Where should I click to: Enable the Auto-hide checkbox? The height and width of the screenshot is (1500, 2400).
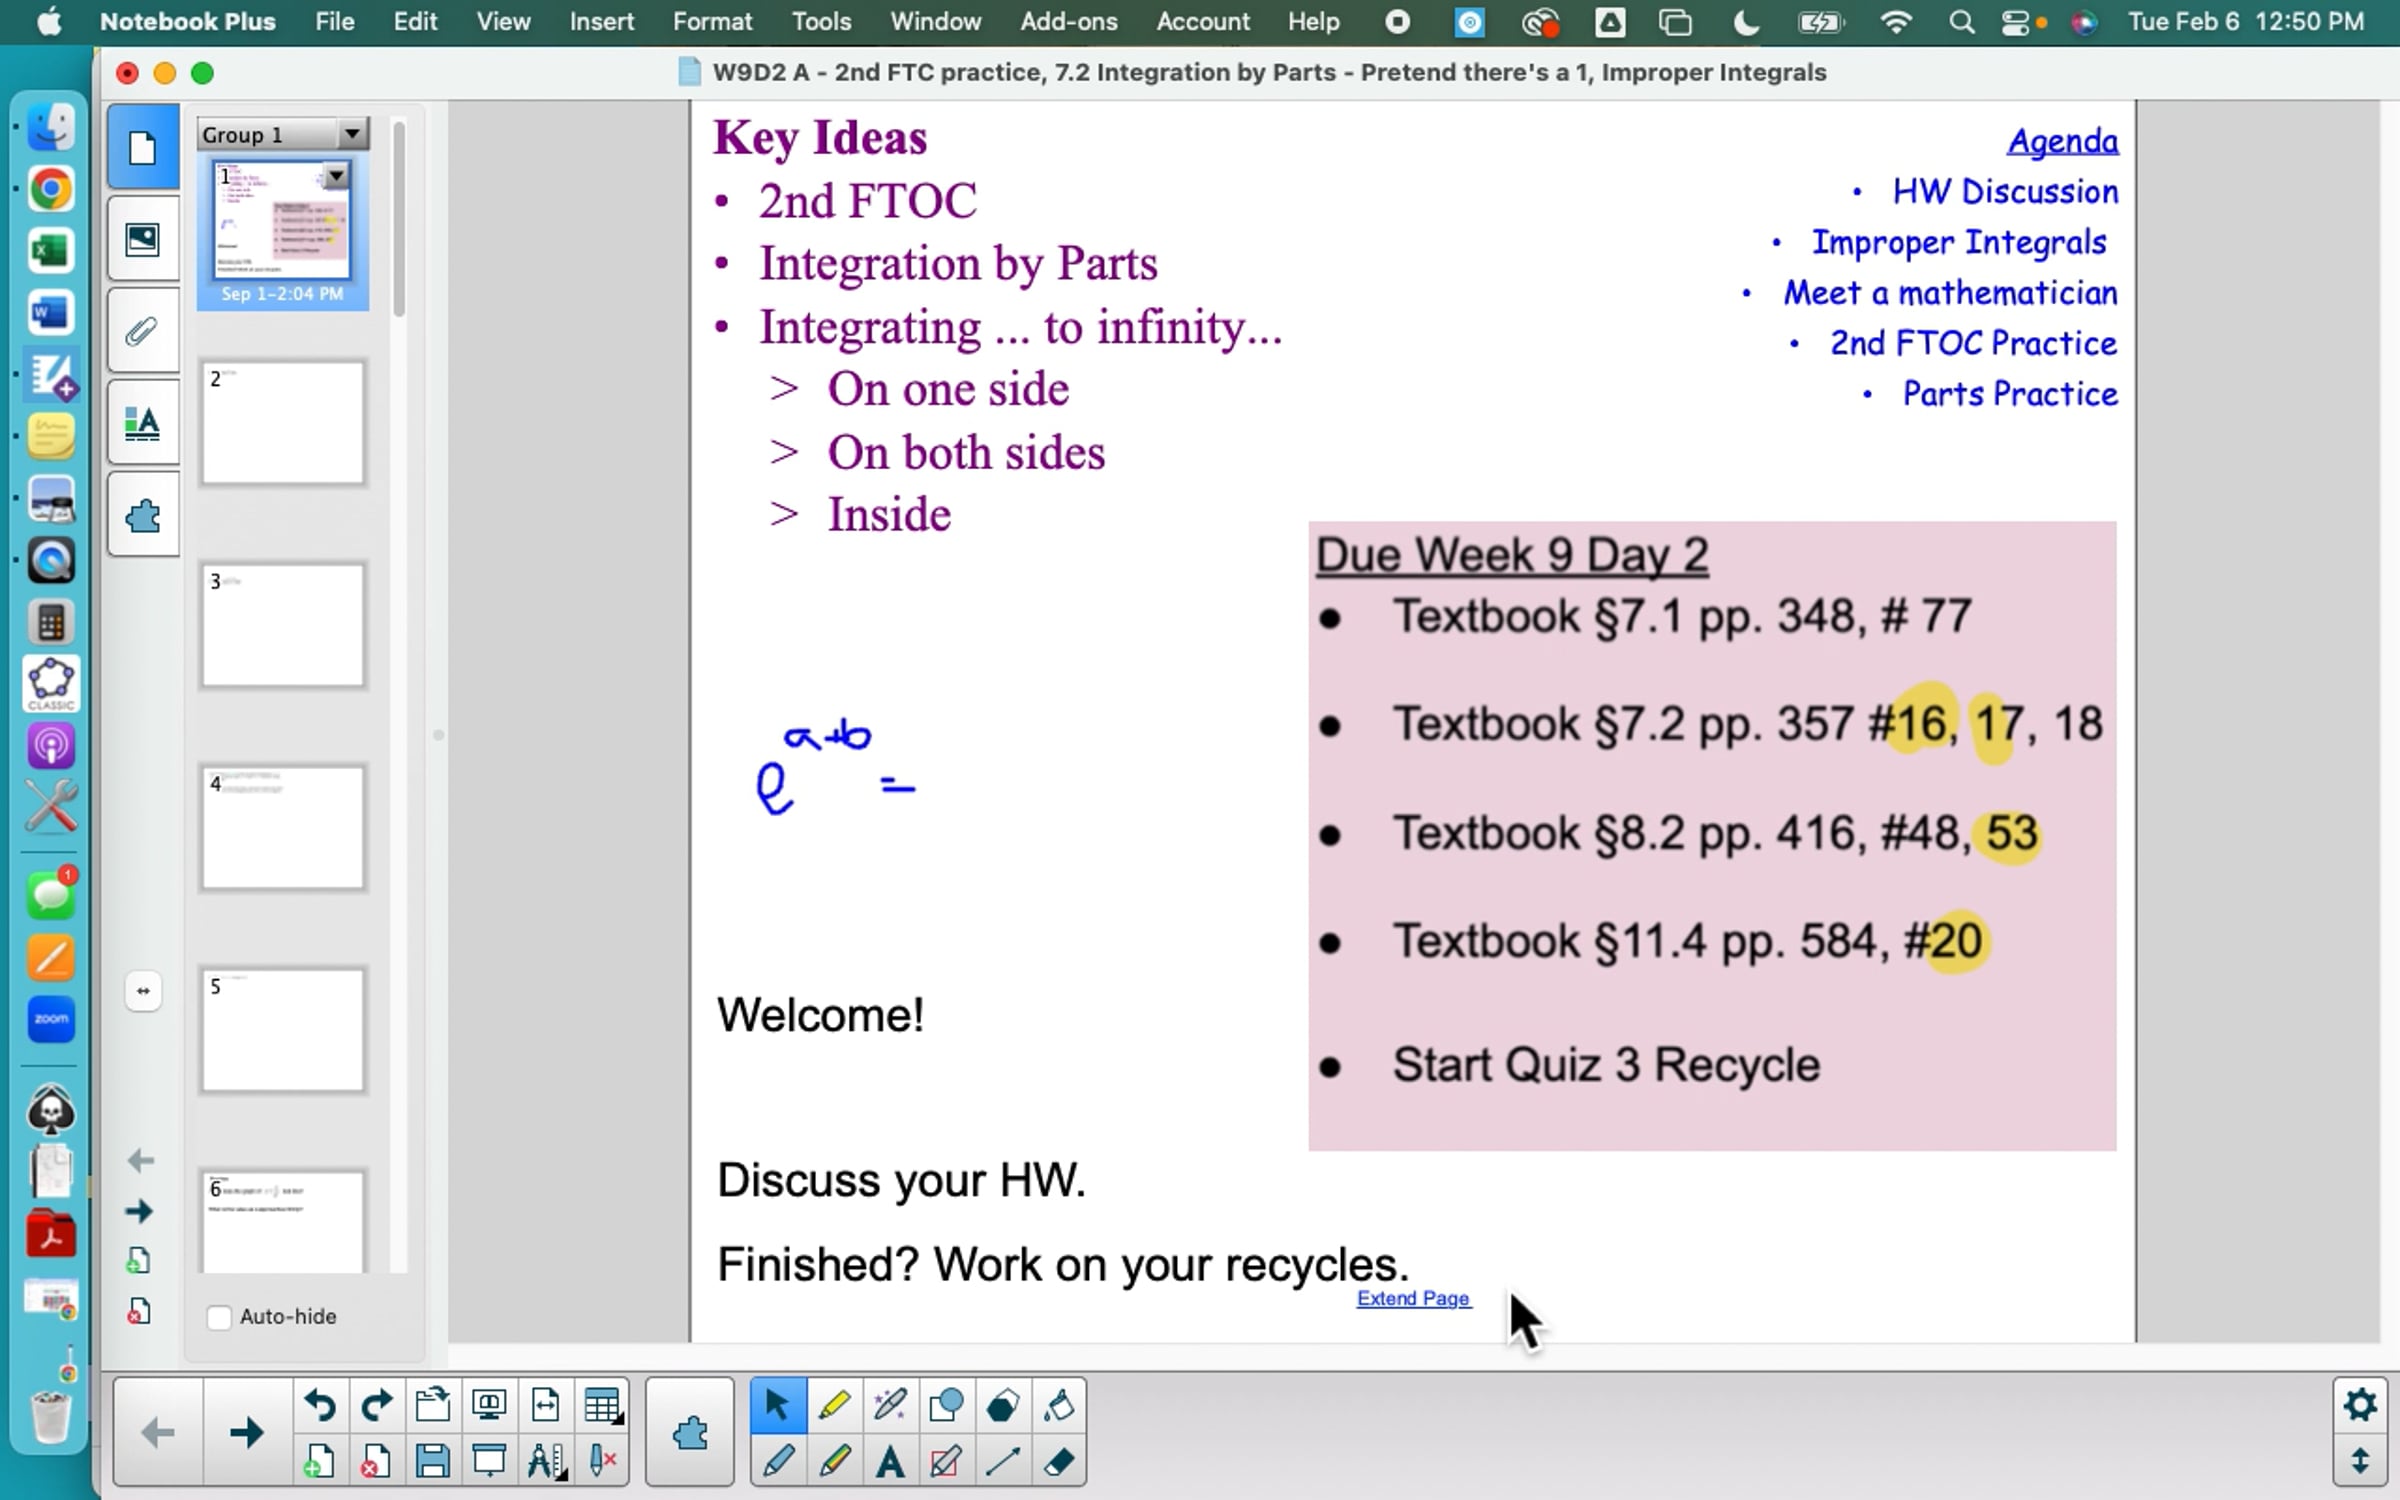219,1317
